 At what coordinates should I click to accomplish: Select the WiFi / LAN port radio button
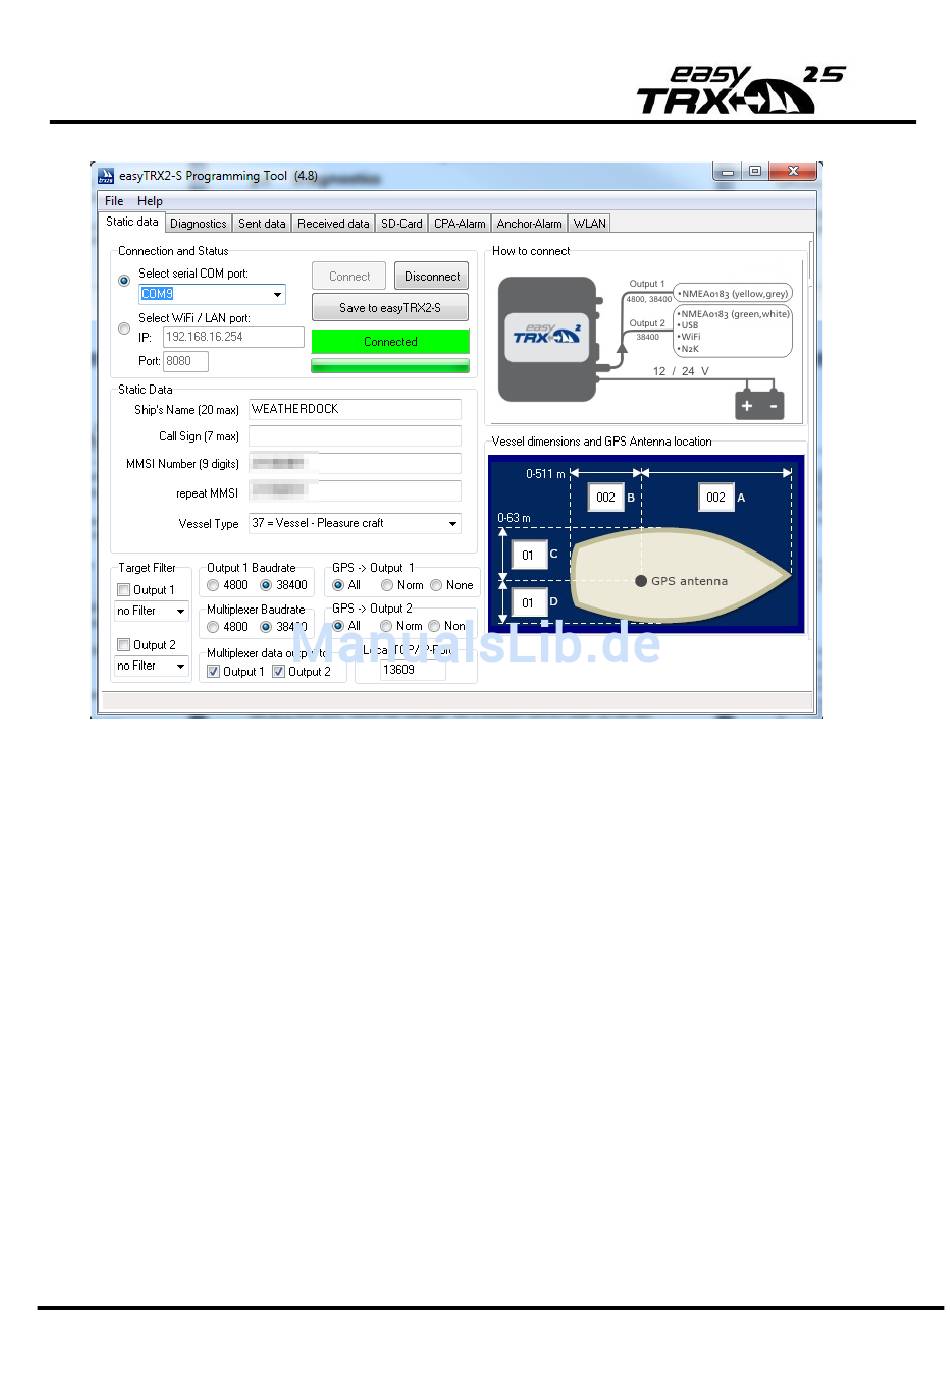coord(124,328)
